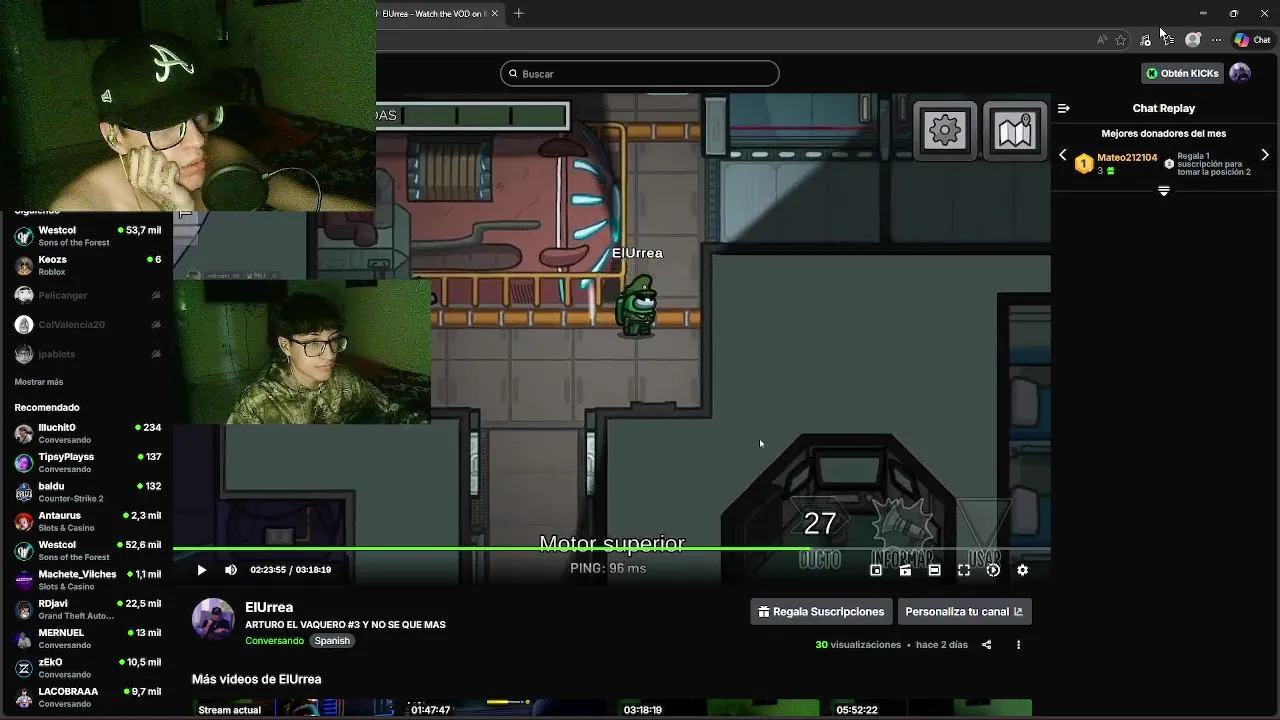This screenshot has height=720, width=1280.
Task: Click the Conversando category link
Action: (274, 641)
